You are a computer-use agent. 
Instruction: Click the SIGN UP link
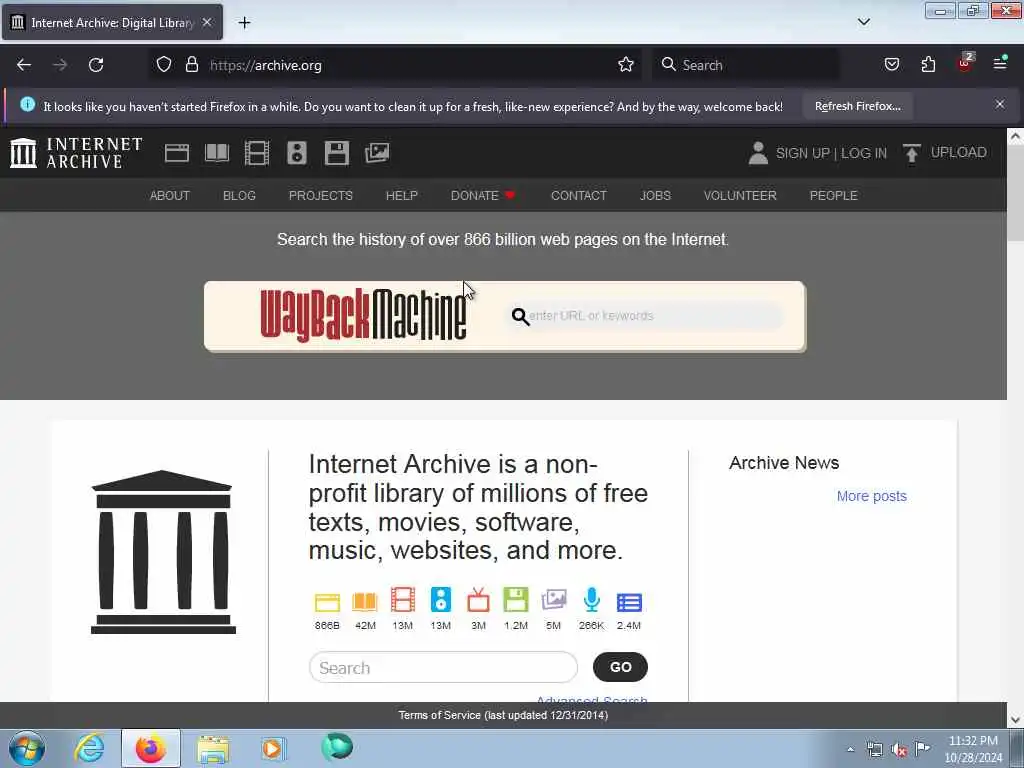[x=802, y=153]
